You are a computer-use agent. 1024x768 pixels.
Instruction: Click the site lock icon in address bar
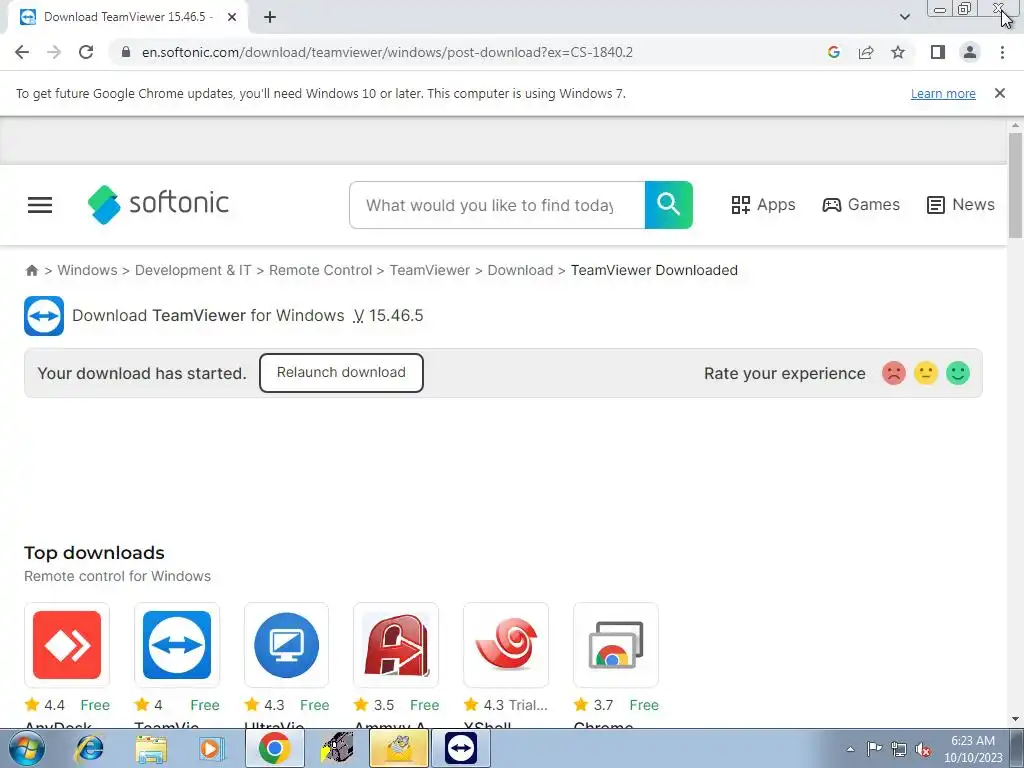pyautogui.click(x=127, y=52)
